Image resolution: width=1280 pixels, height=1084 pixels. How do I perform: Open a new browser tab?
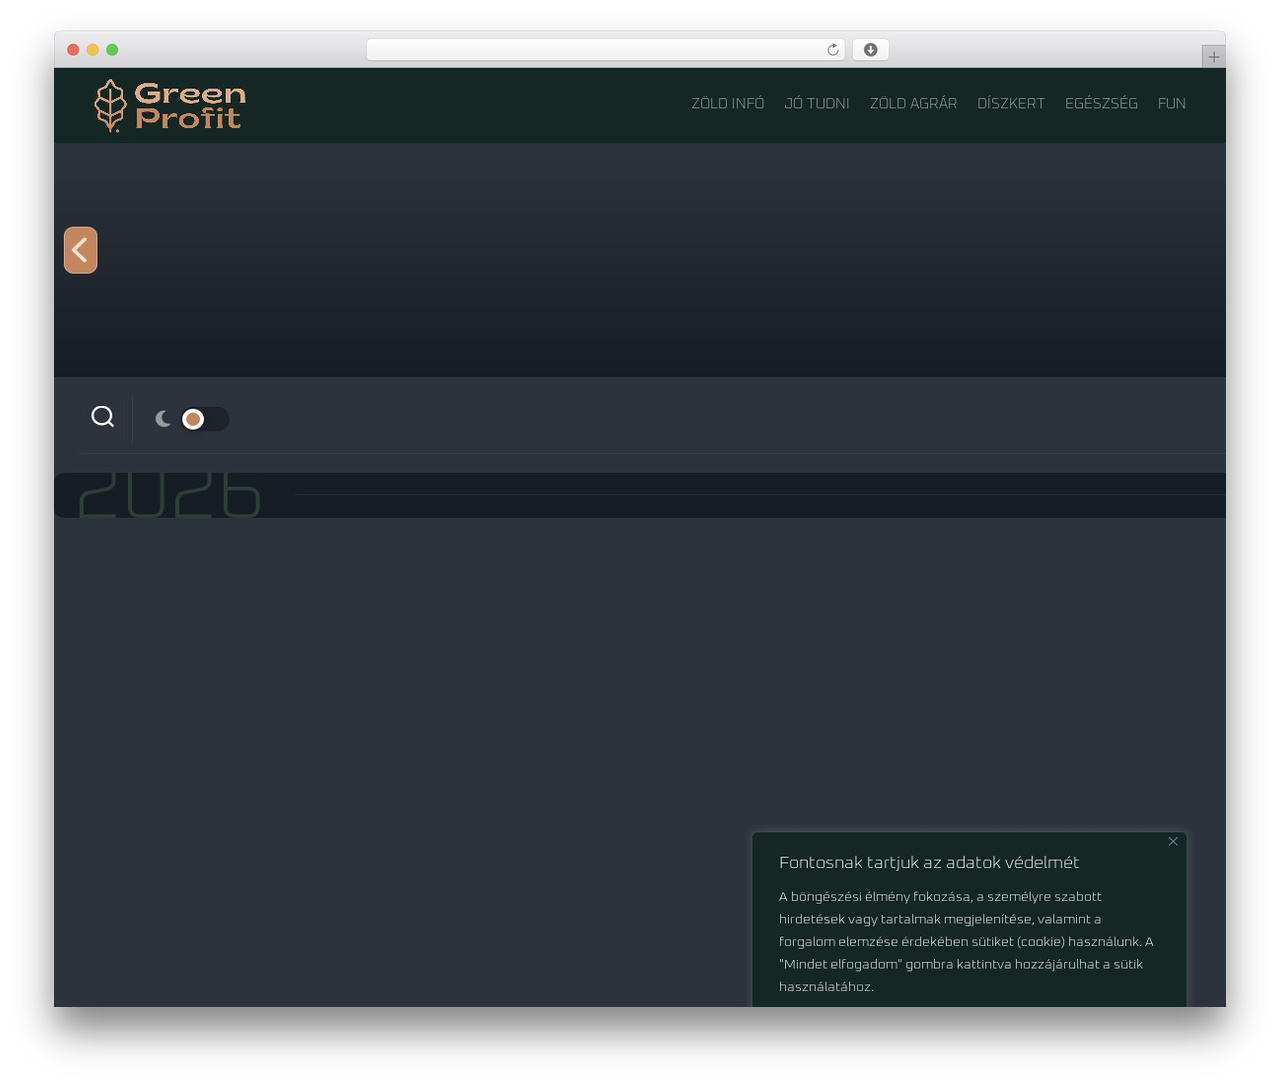coord(1213,57)
